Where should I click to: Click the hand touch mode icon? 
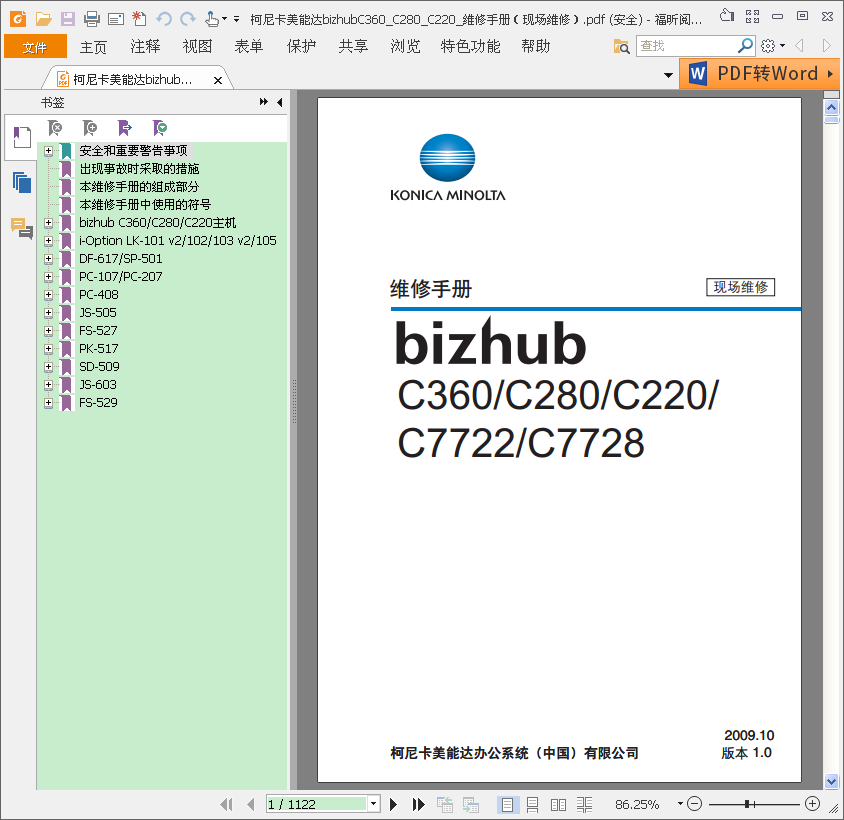click(212, 19)
